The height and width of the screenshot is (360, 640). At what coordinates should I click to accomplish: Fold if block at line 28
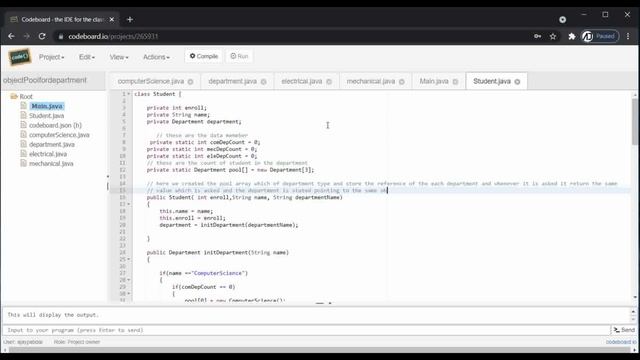click(129, 280)
